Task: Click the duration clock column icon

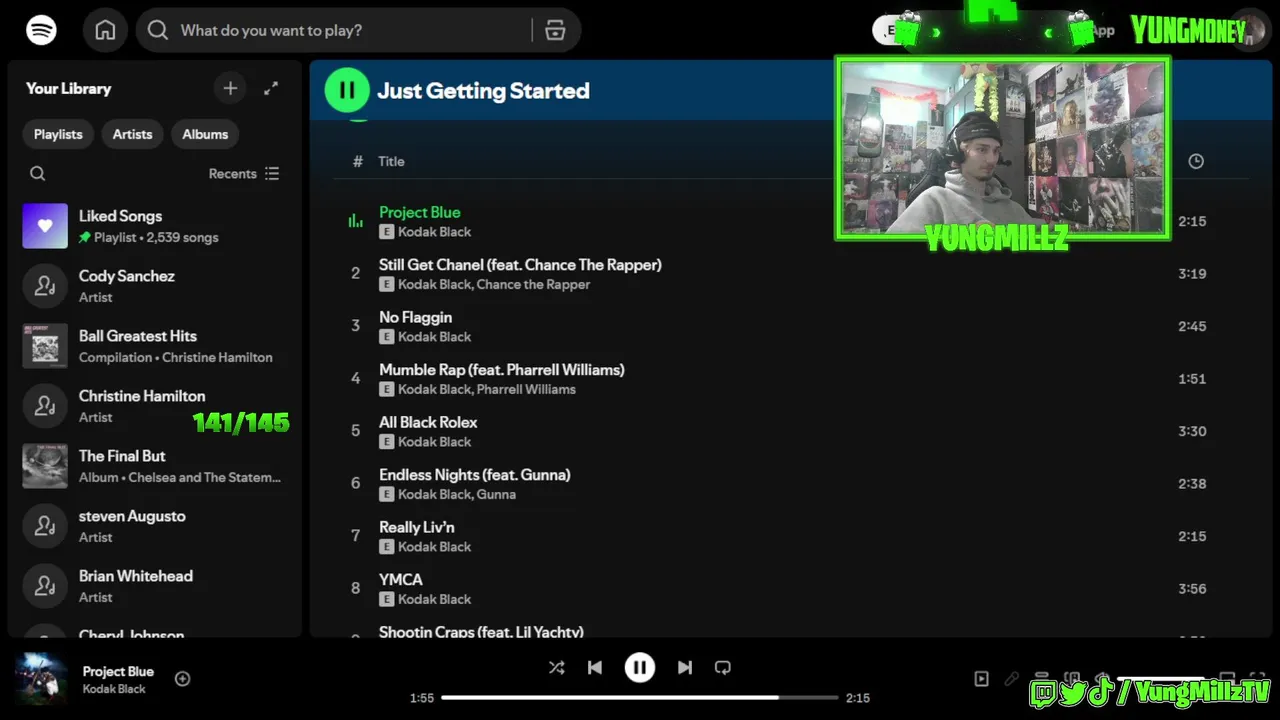Action: (x=1196, y=161)
